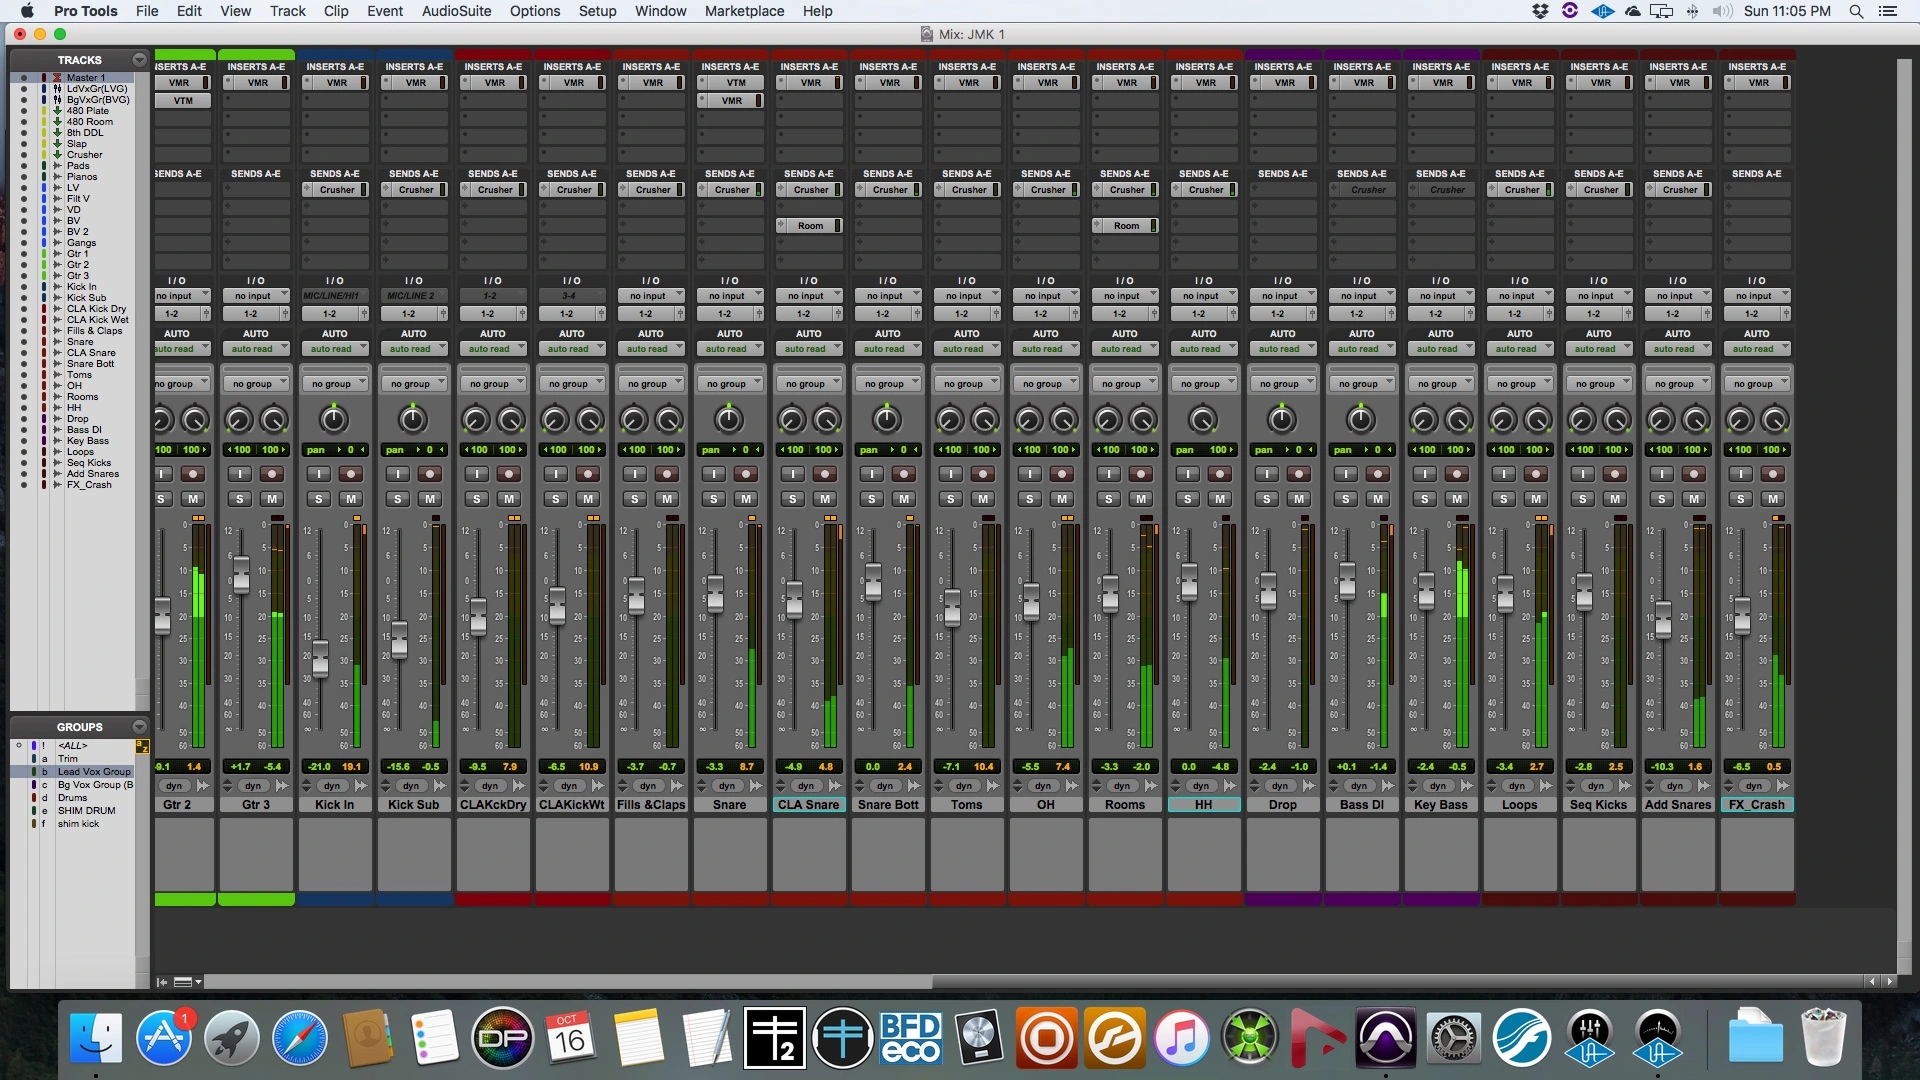The width and height of the screenshot is (1920, 1080).
Task: Open group assignment selector on Snare strip
Action: 729,384
